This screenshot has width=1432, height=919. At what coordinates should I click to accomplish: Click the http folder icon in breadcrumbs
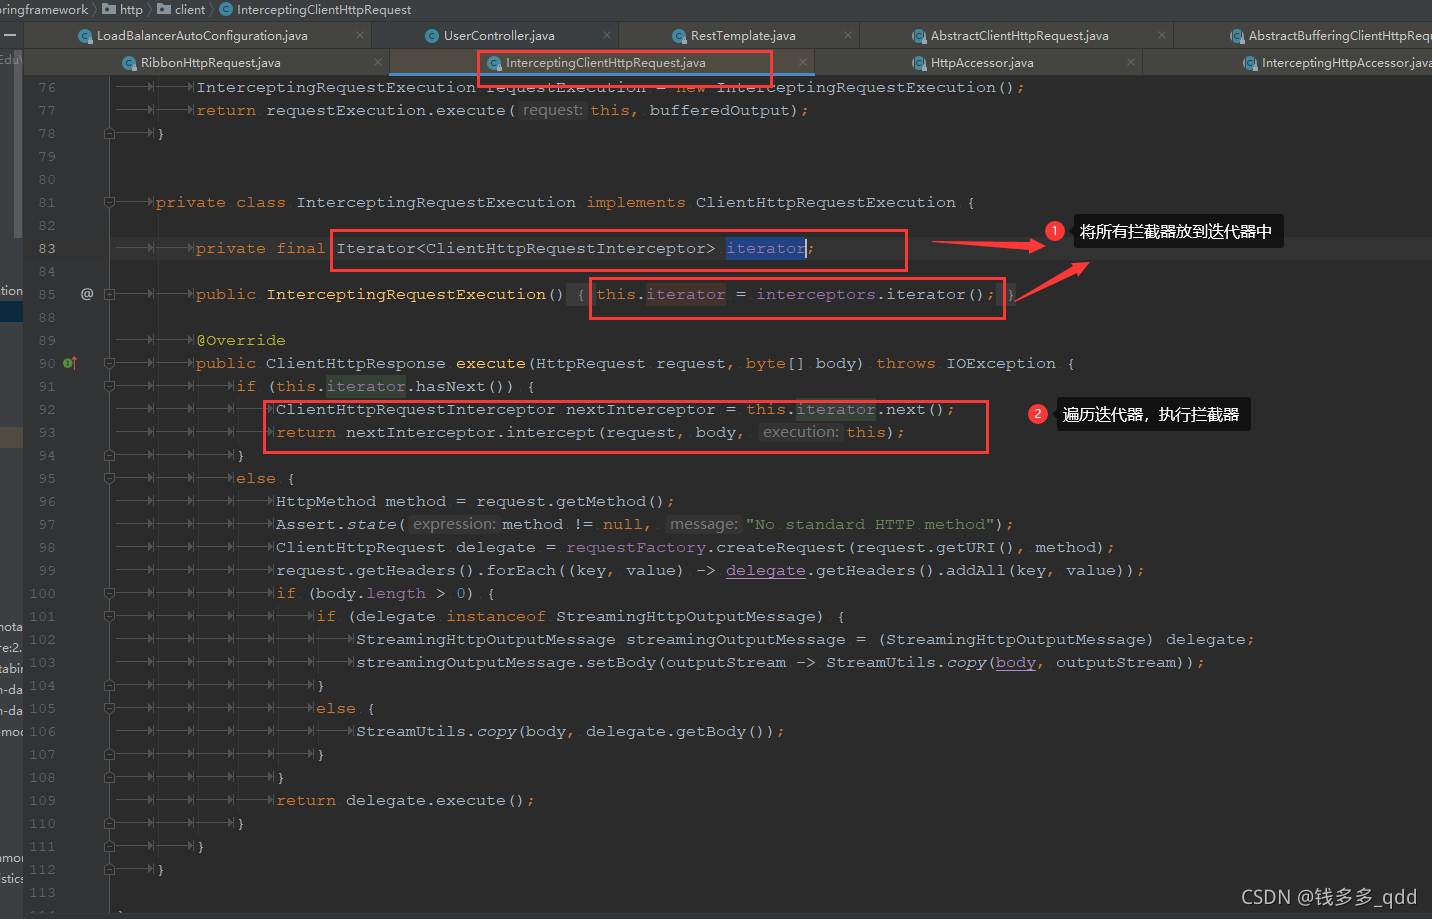point(109,9)
